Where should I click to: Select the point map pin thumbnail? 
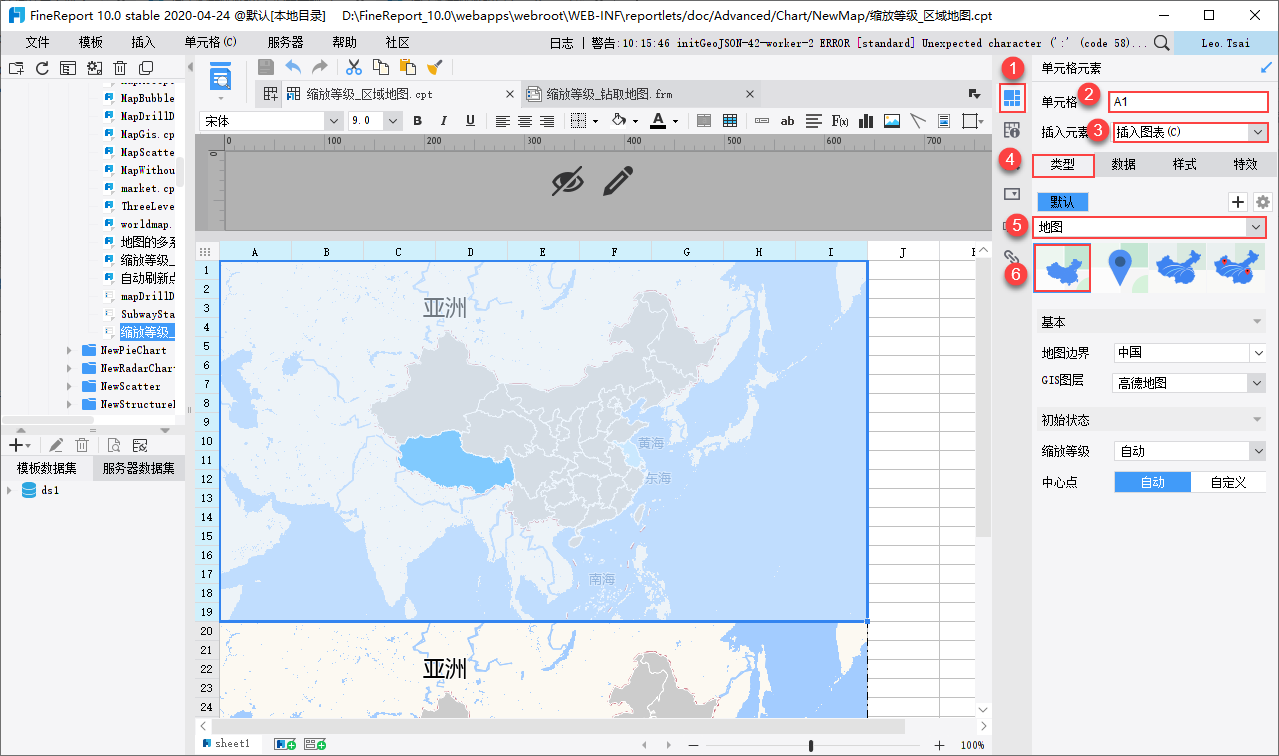point(1121,268)
